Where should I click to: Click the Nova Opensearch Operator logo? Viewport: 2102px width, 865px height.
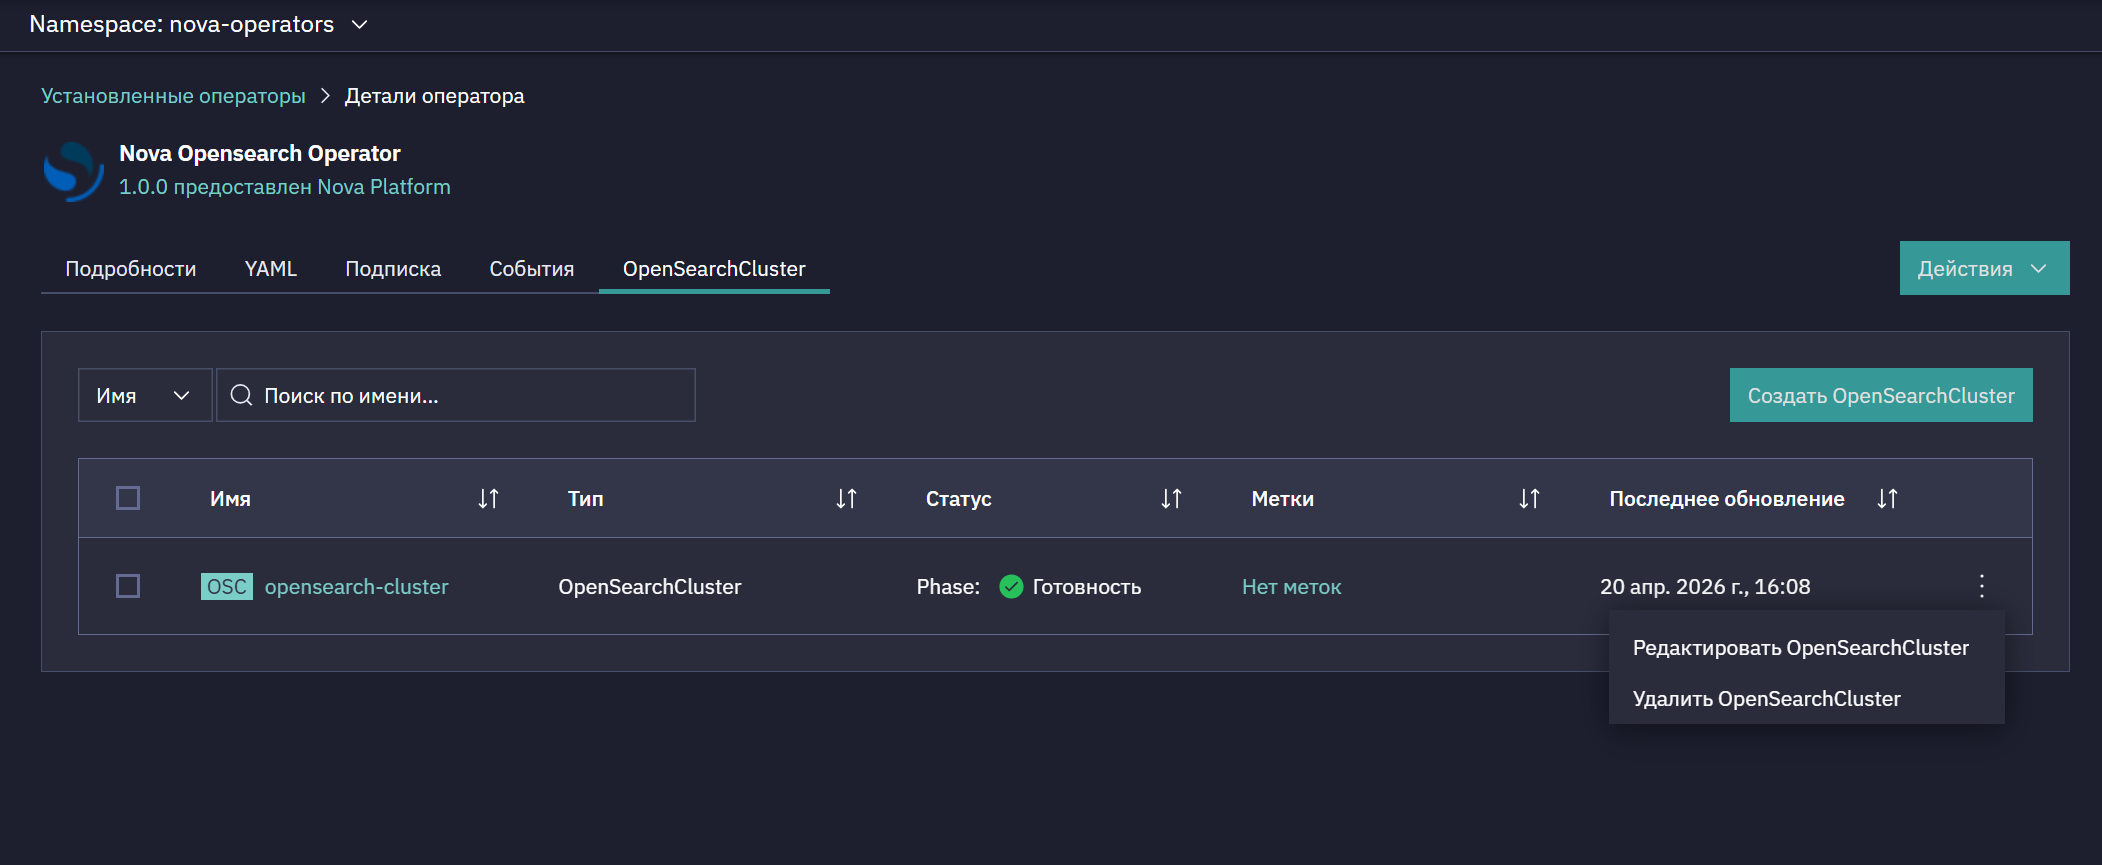73,170
